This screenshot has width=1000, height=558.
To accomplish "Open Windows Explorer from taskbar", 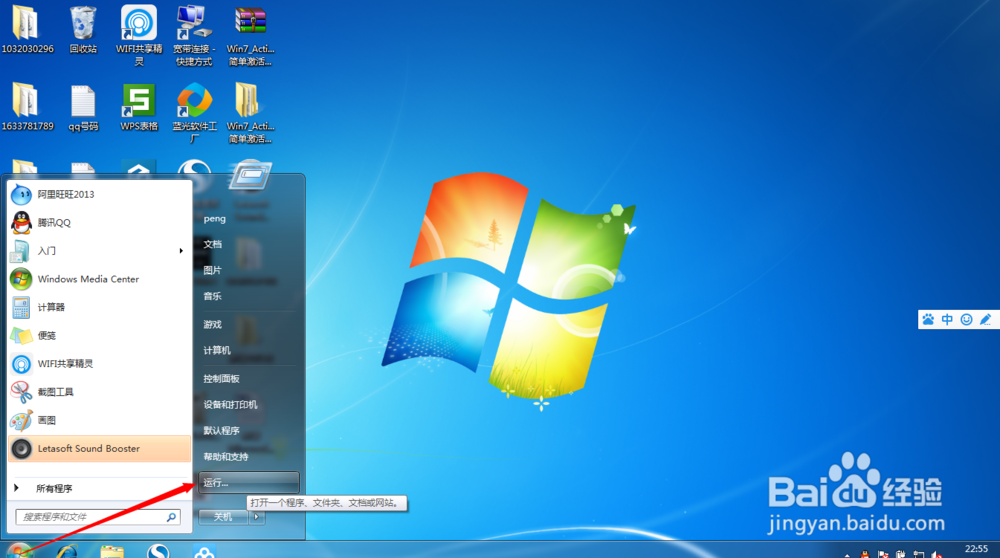I will point(112,551).
